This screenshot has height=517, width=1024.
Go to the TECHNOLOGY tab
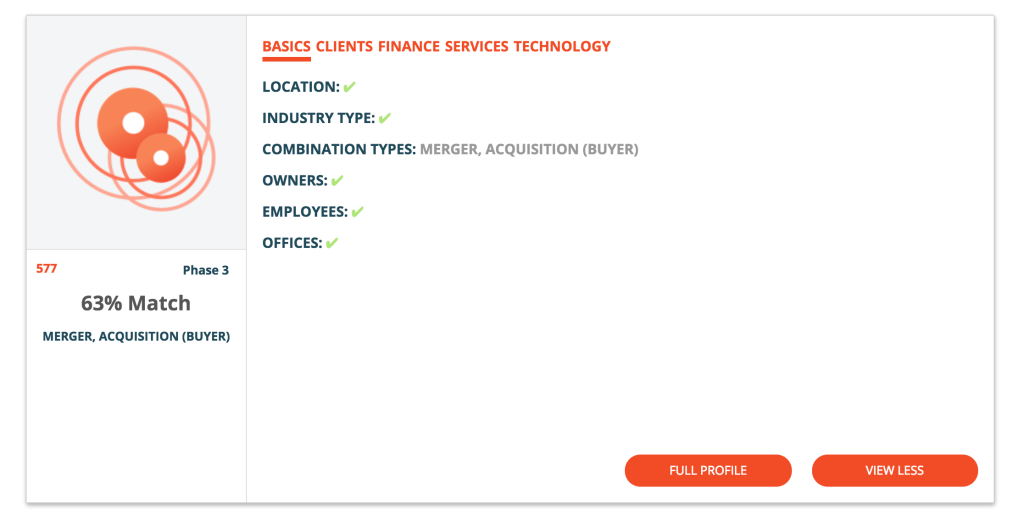(562, 46)
